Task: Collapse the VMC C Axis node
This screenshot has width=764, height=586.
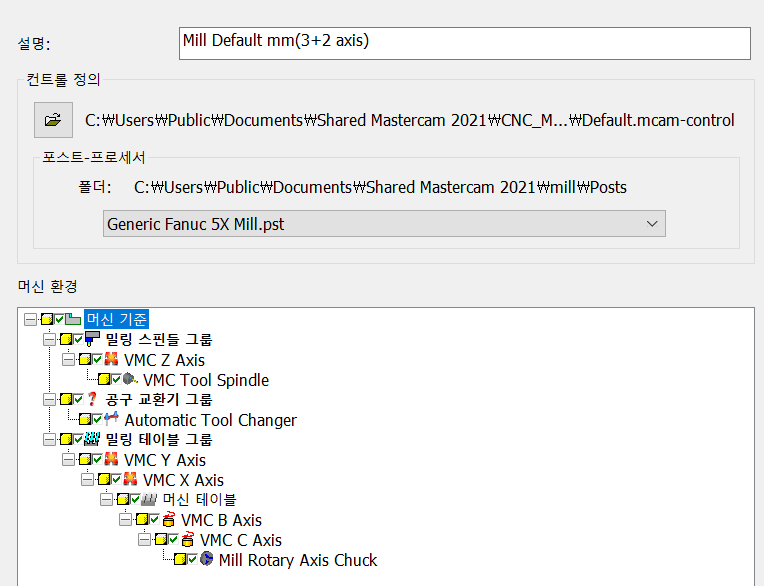Action: point(144,539)
